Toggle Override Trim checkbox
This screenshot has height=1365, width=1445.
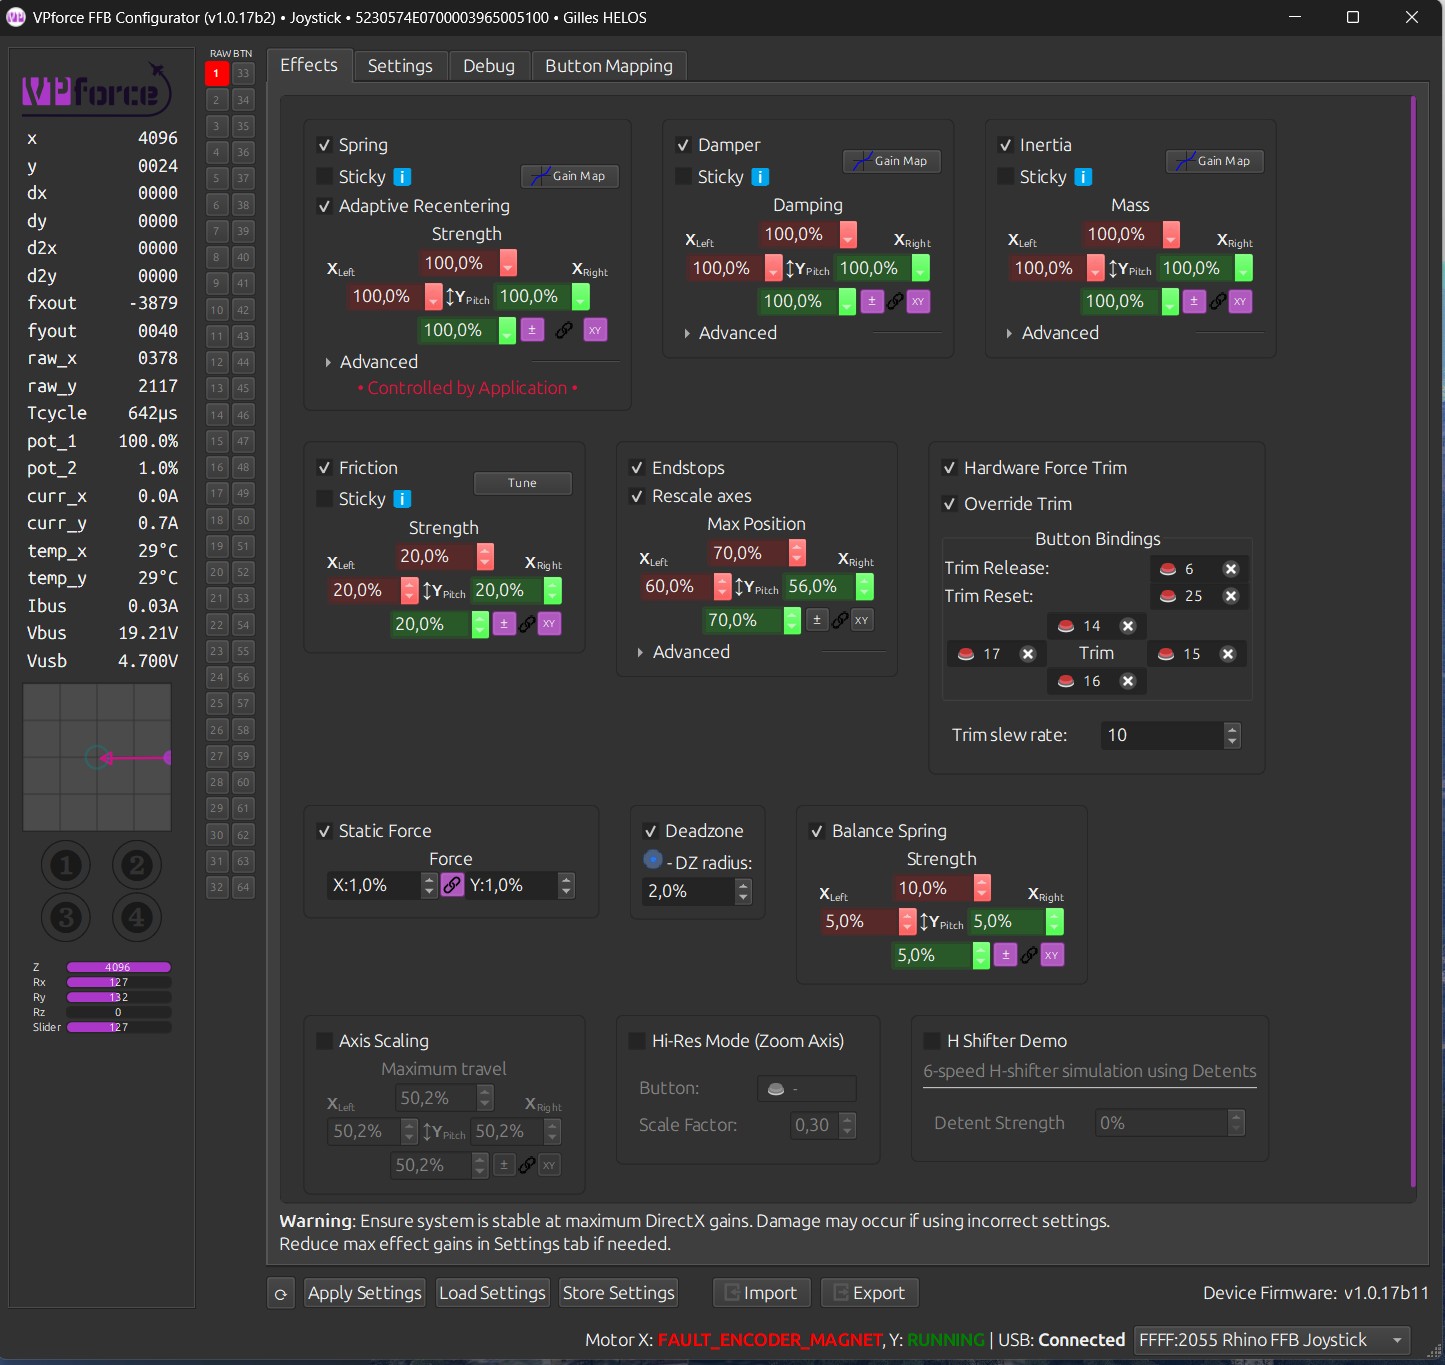[949, 504]
